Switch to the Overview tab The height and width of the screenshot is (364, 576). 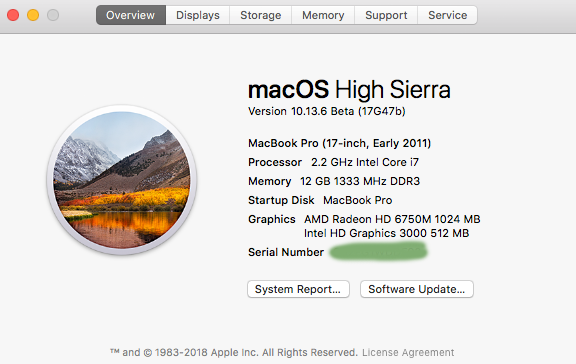131,15
